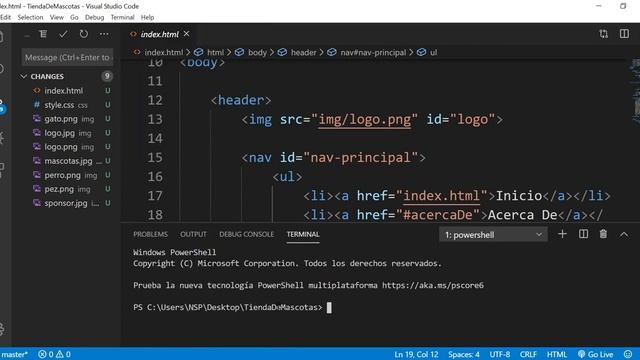Open pez.png in the changes list
The height and width of the screenshot is (360, 640).
[x=59, y=189]
